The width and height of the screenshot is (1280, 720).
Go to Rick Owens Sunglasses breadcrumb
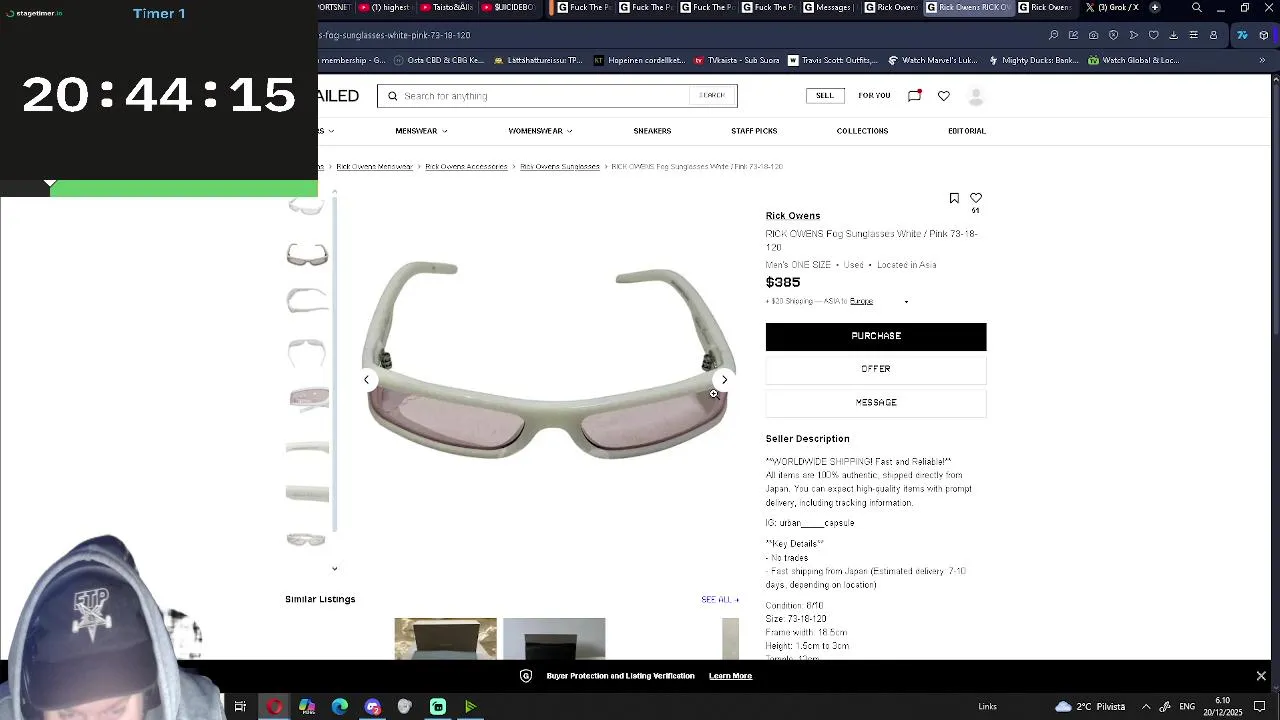pos(560,167)
